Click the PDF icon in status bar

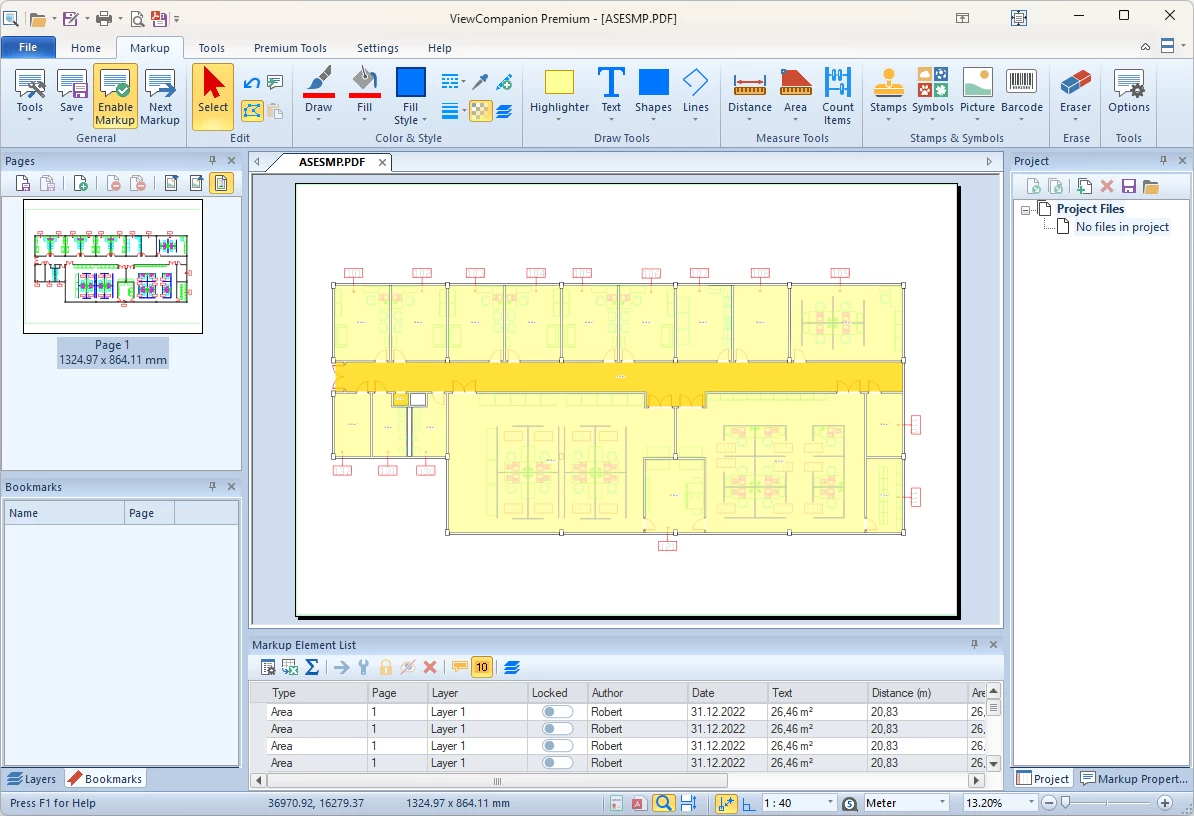pyautogui.click(x=639, y=803)
